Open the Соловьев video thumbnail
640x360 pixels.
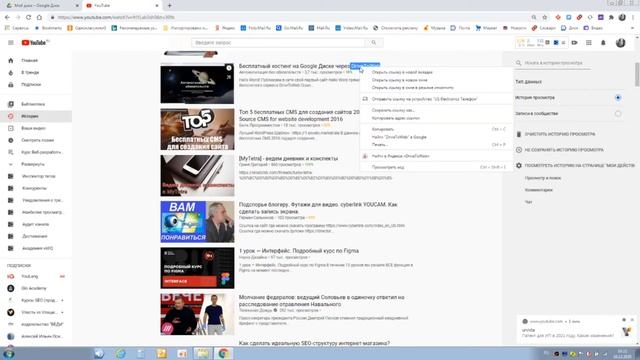pos(197,314)
